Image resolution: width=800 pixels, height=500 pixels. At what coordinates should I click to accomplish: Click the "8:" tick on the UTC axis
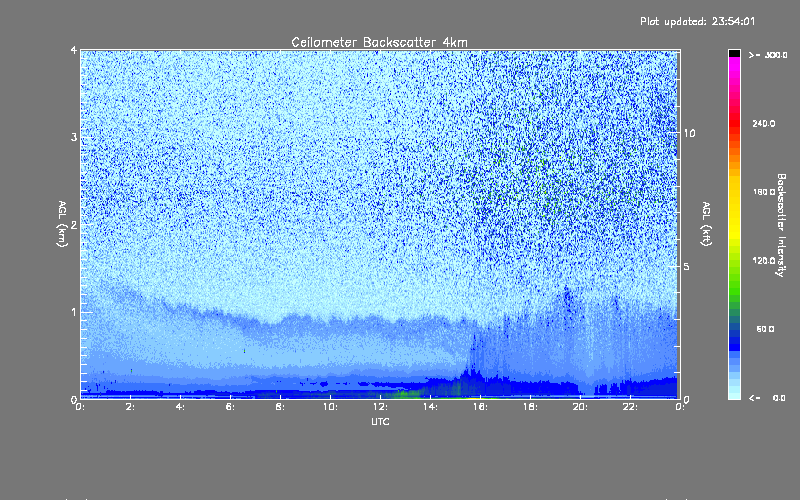click(x=280, y=407)
